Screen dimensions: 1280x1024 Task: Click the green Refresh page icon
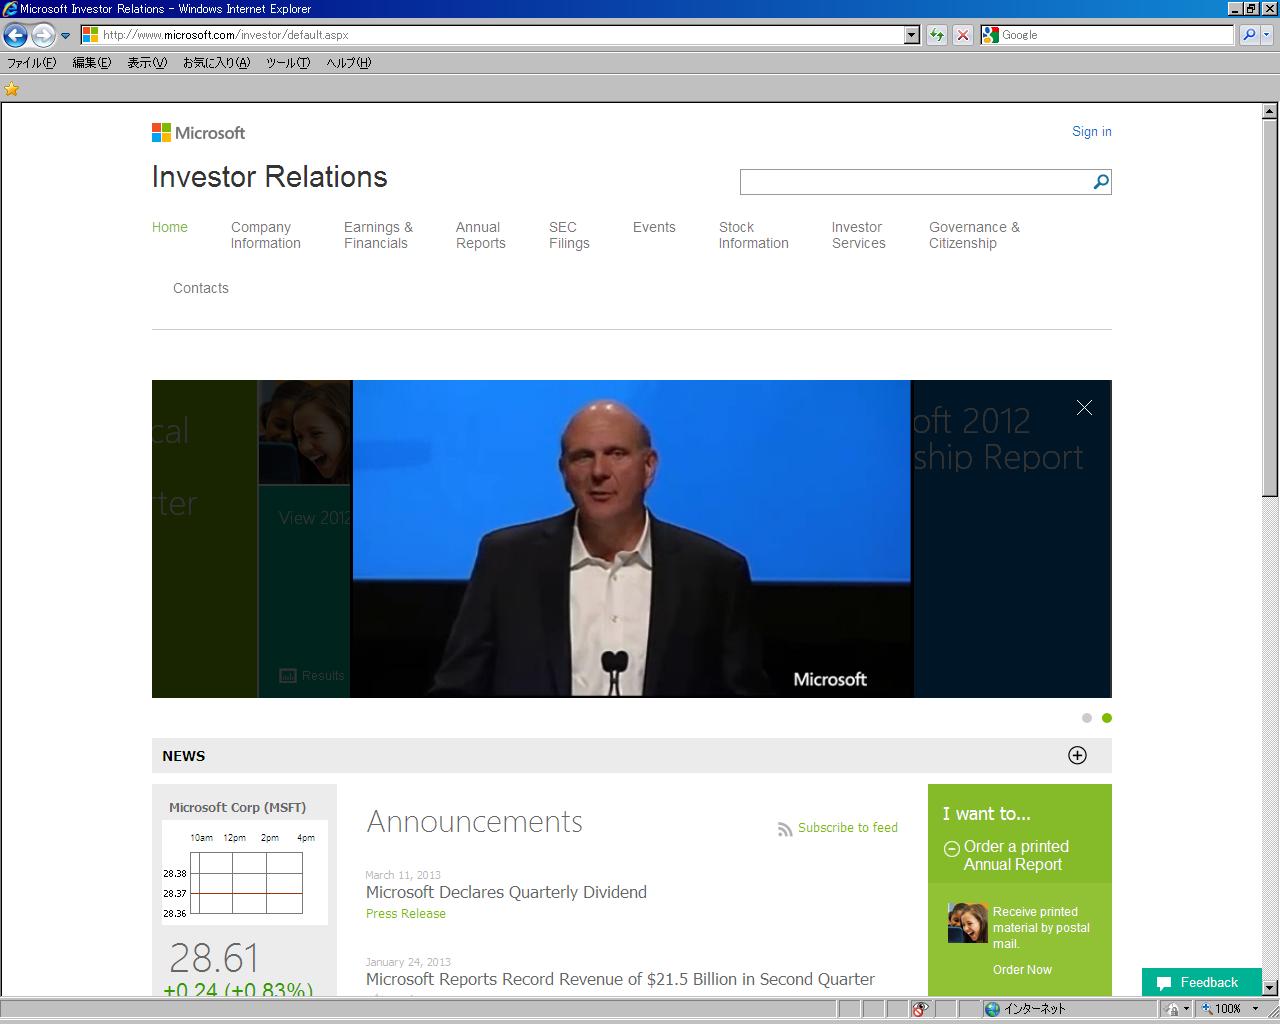click(x=936, y=35)
